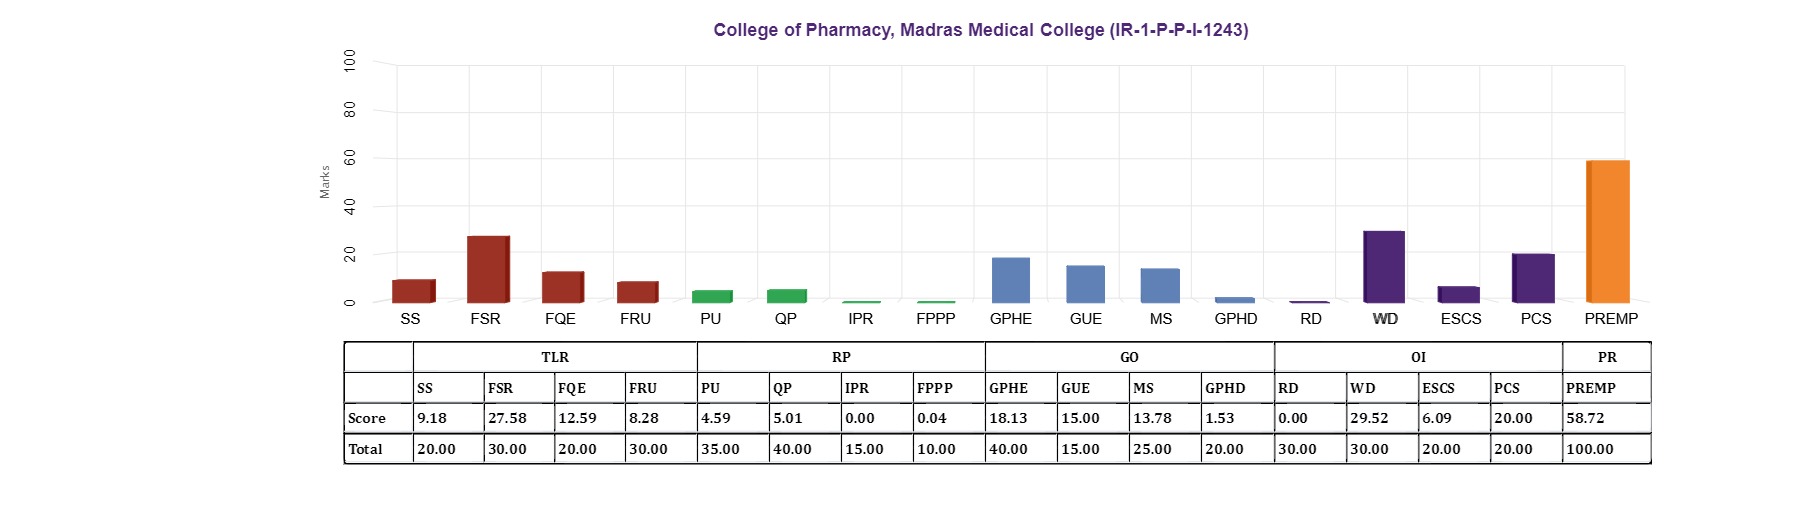This screenshot has height=511, width=1813.
Task: Click the red FSR bar
Action: (x=488, y=269)
